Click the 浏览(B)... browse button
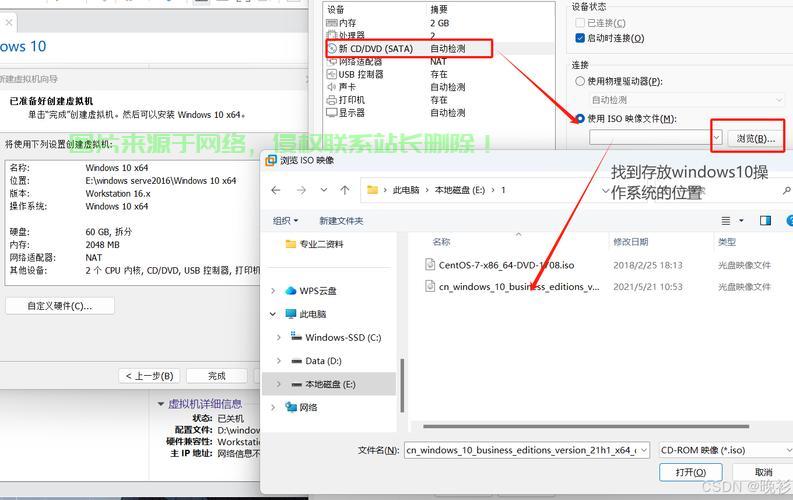The image size is (793, 500). (x=755, y=139)
